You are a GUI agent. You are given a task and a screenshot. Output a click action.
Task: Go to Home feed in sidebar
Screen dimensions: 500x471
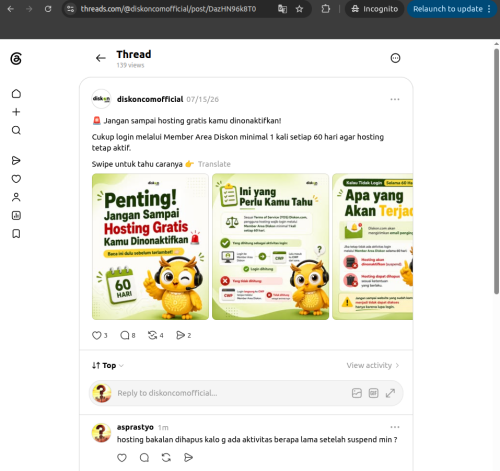coord(16,94)
